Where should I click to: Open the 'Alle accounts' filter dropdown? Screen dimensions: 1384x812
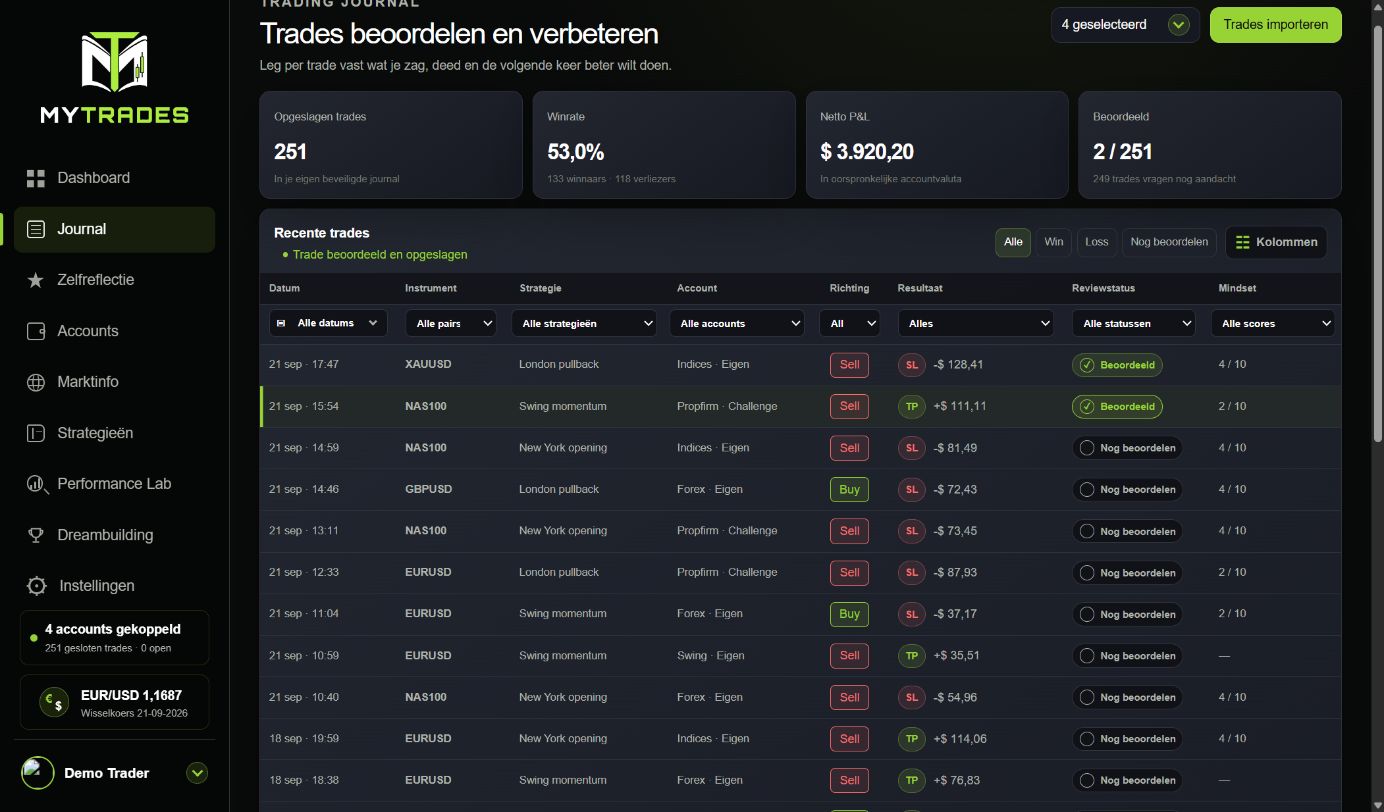click(736, 323)
